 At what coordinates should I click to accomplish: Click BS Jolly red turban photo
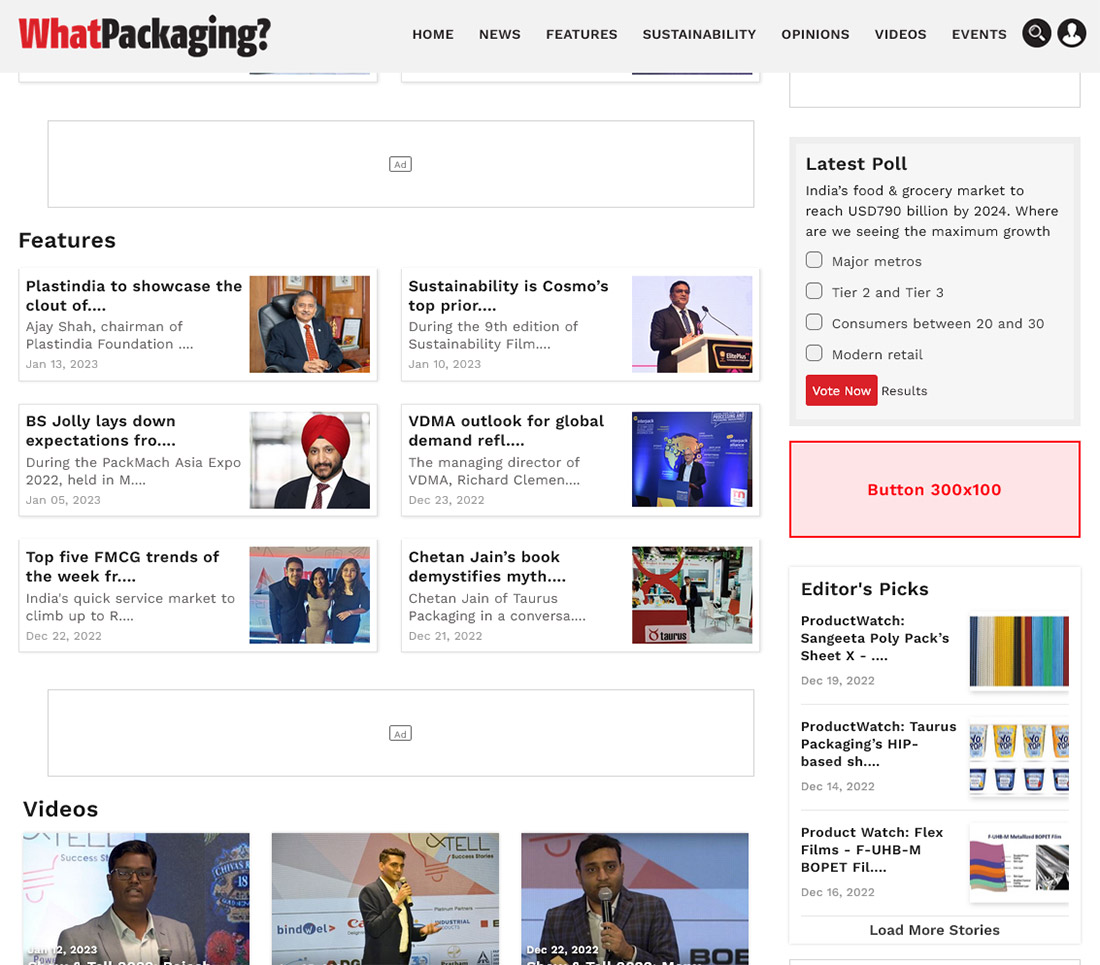(309, 460)
